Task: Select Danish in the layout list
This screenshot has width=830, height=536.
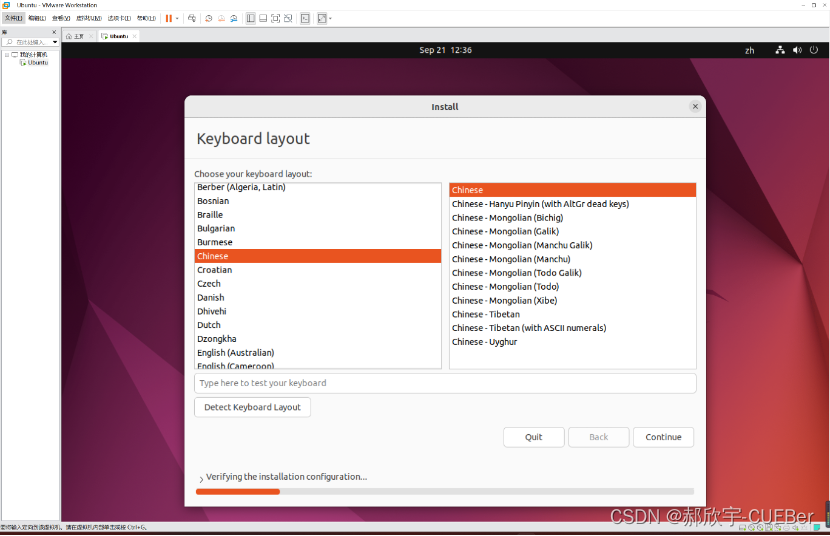Action: click(318, 297)
